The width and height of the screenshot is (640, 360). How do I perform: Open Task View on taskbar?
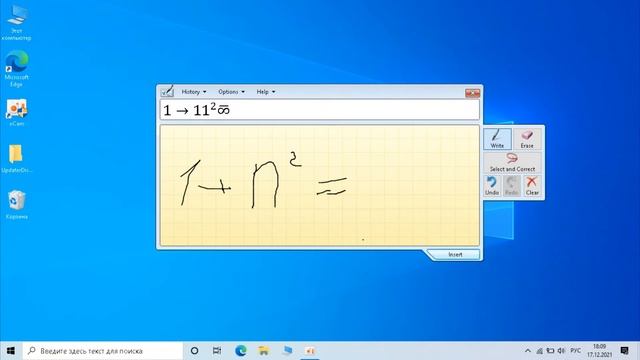(217, 351)
